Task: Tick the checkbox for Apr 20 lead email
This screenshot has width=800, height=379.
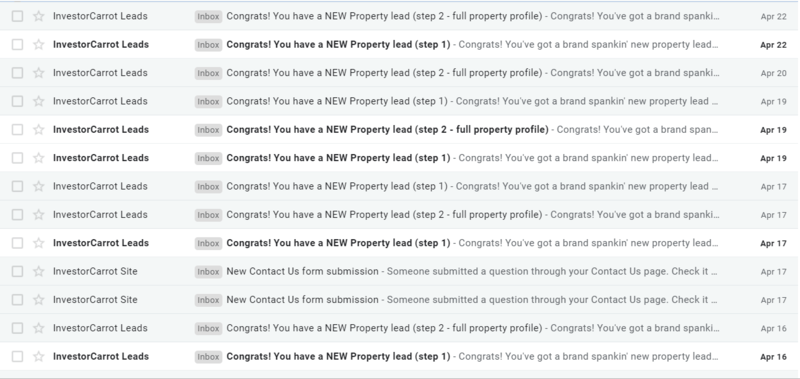Action: coord(17,73)
